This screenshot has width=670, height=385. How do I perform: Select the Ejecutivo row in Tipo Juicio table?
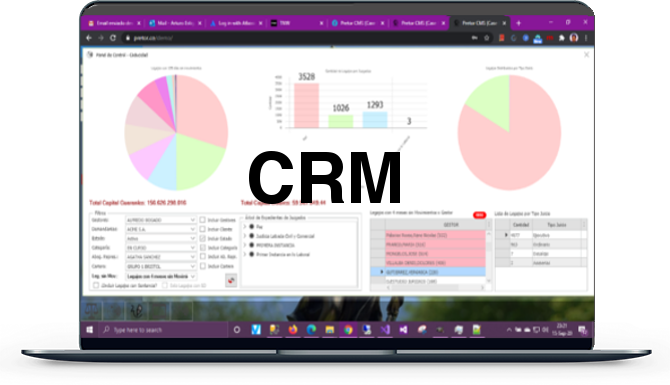point(541,235)
